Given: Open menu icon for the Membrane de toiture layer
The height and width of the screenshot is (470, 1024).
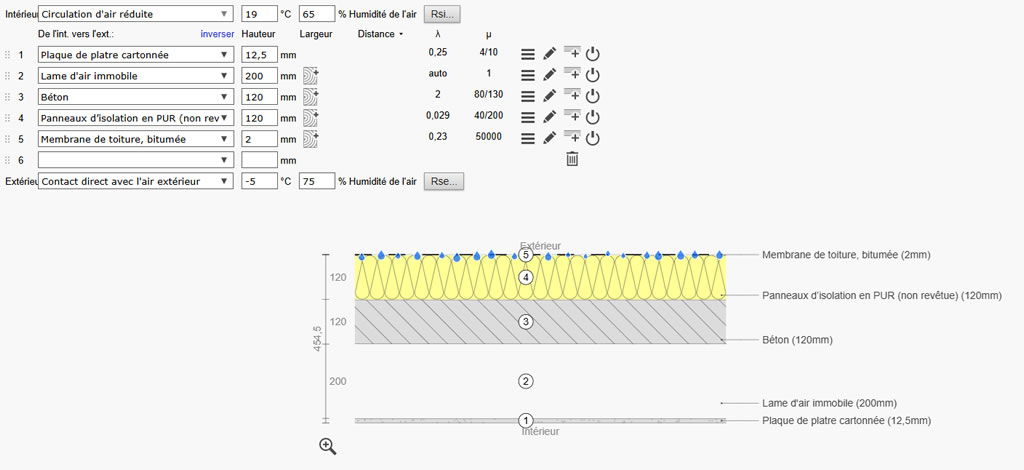Looking at the screenshot, I should pos(528,138).
